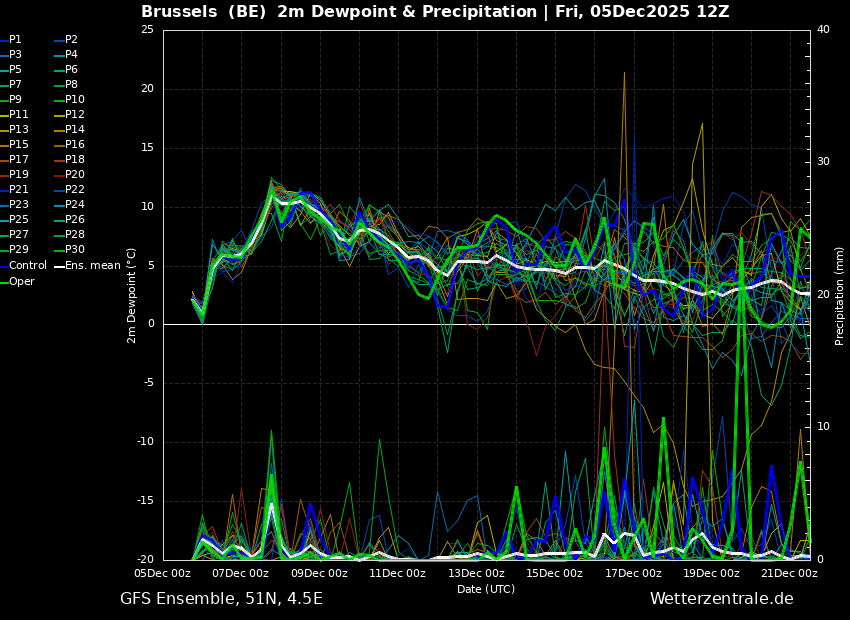Select the 05Dec 00z date tick label
This screenshot has width=850, height=620.
[163, 574]
